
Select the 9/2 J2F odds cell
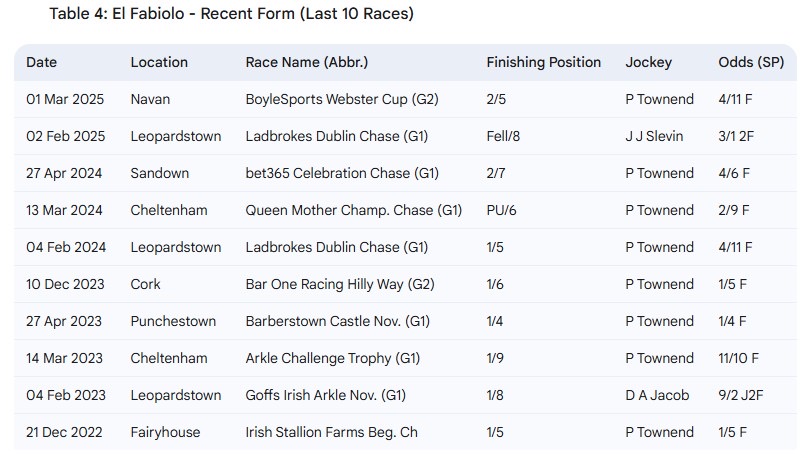click(741, 395)
